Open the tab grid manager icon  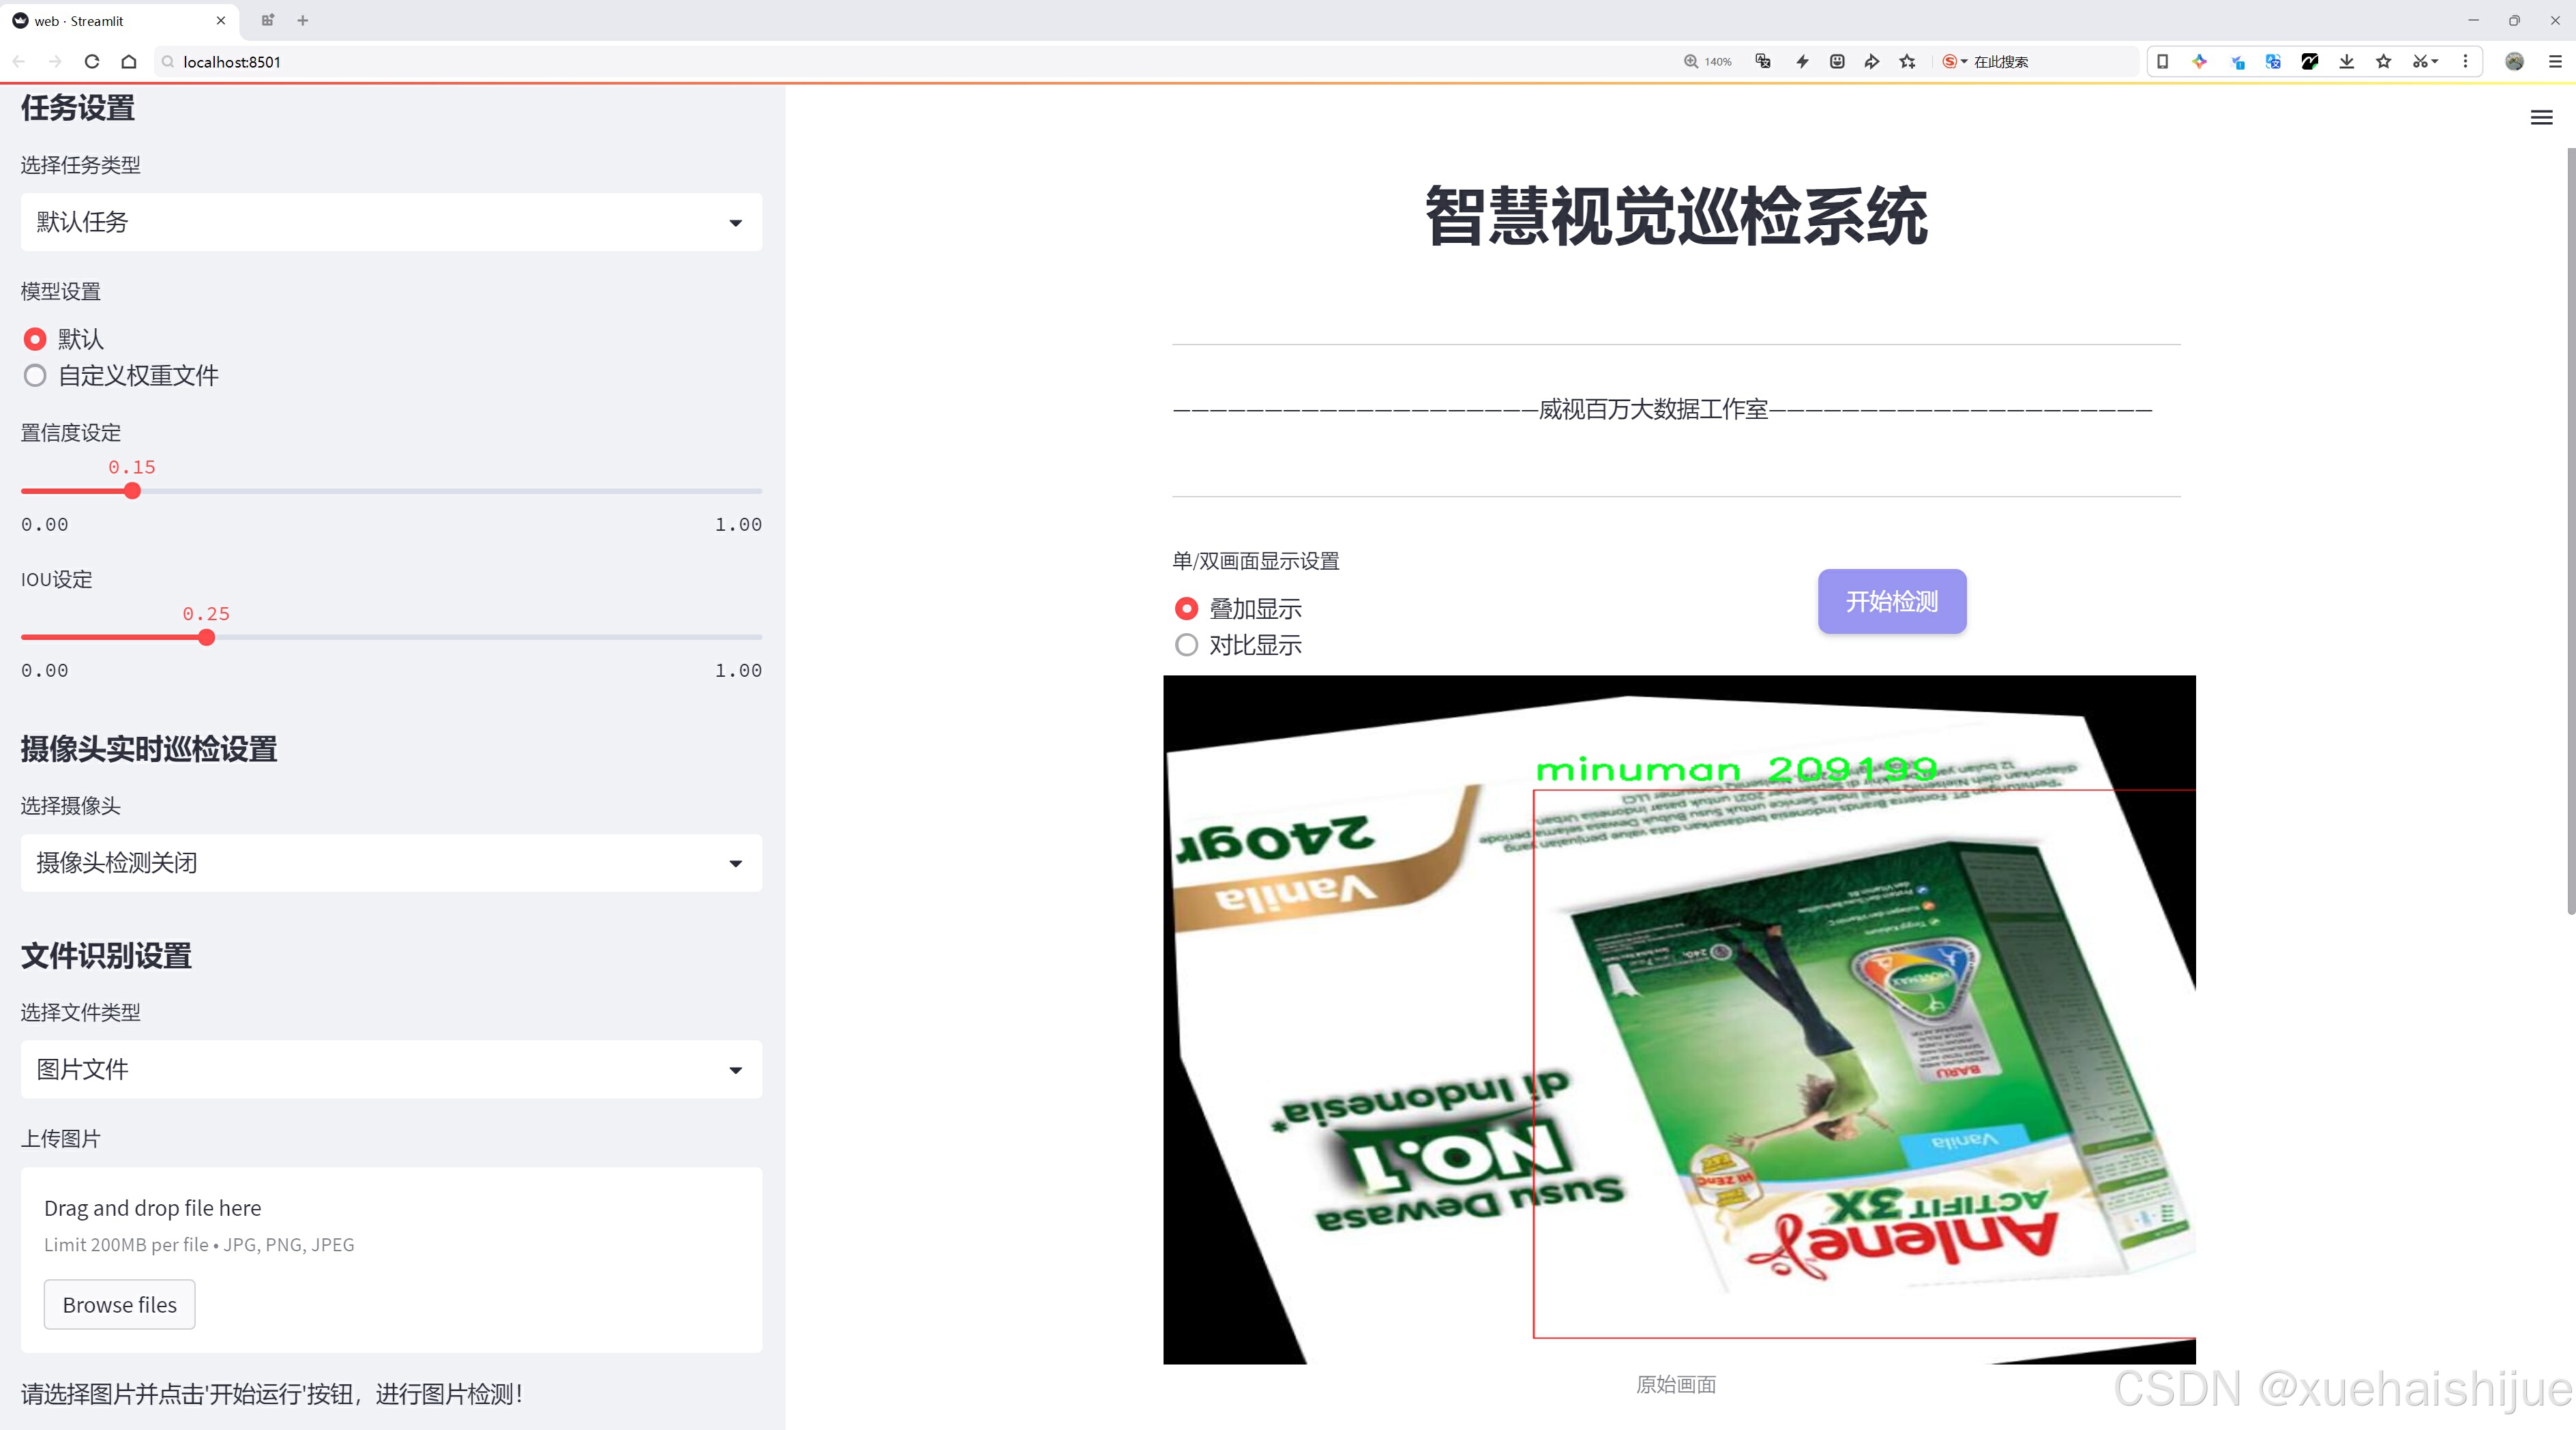pos(267,20)
